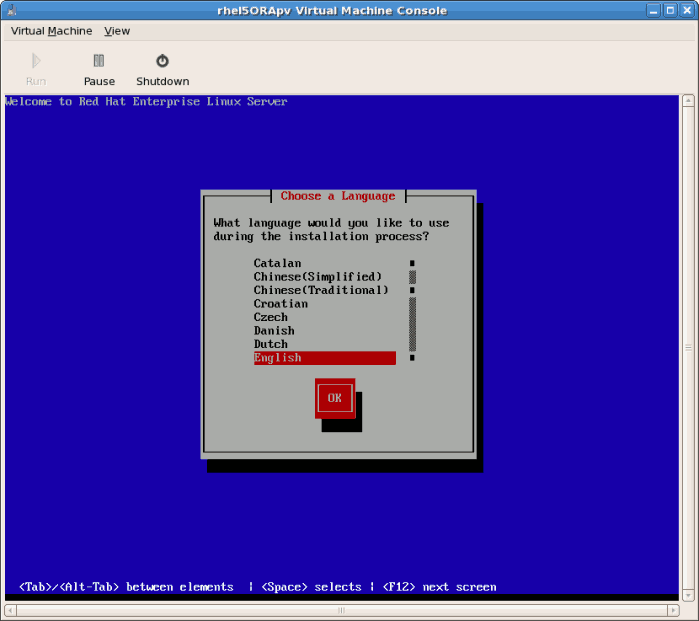Close the Virtual Machine Console window
The width and height of the screenshot is (699, 621).
687,10
